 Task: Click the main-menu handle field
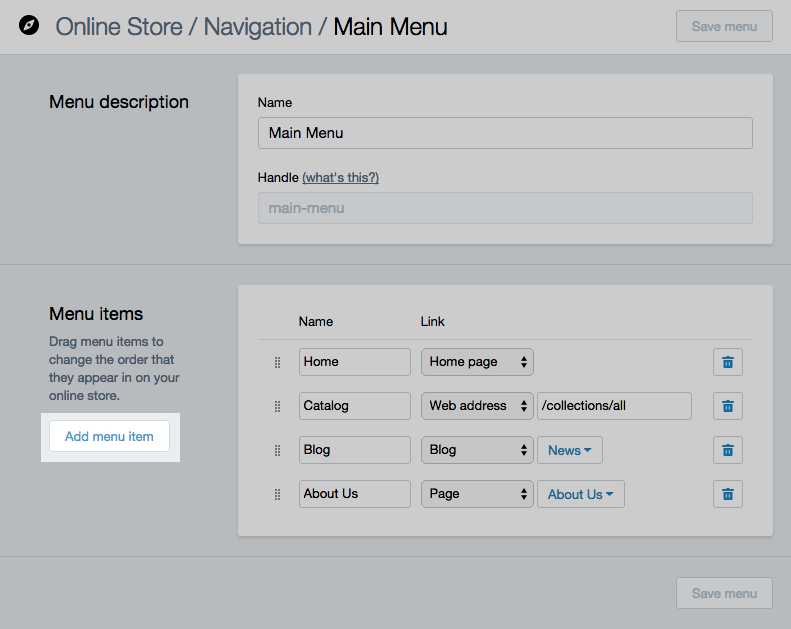pyautogui.click(x=505, y=208)
